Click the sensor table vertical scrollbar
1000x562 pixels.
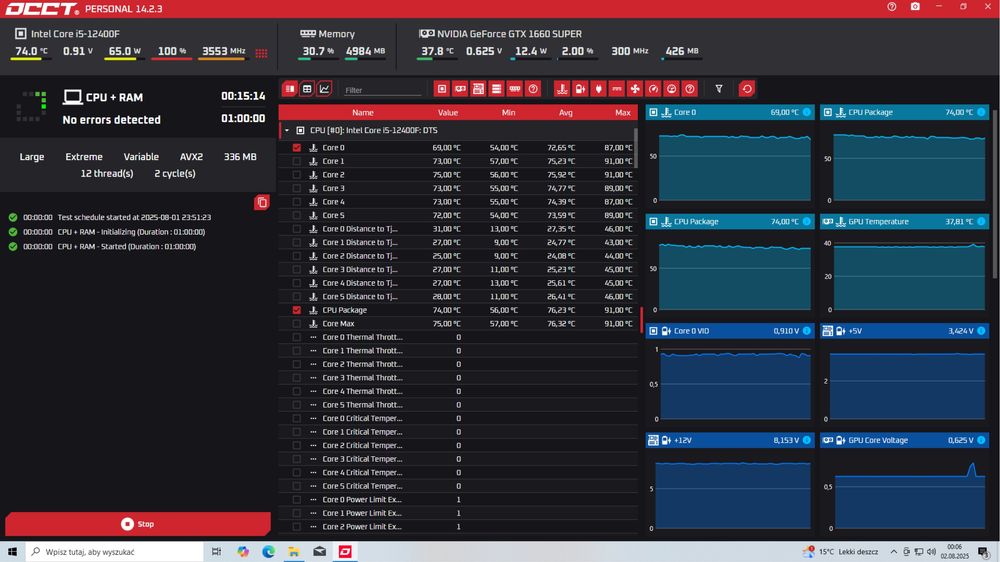[636, 147]
